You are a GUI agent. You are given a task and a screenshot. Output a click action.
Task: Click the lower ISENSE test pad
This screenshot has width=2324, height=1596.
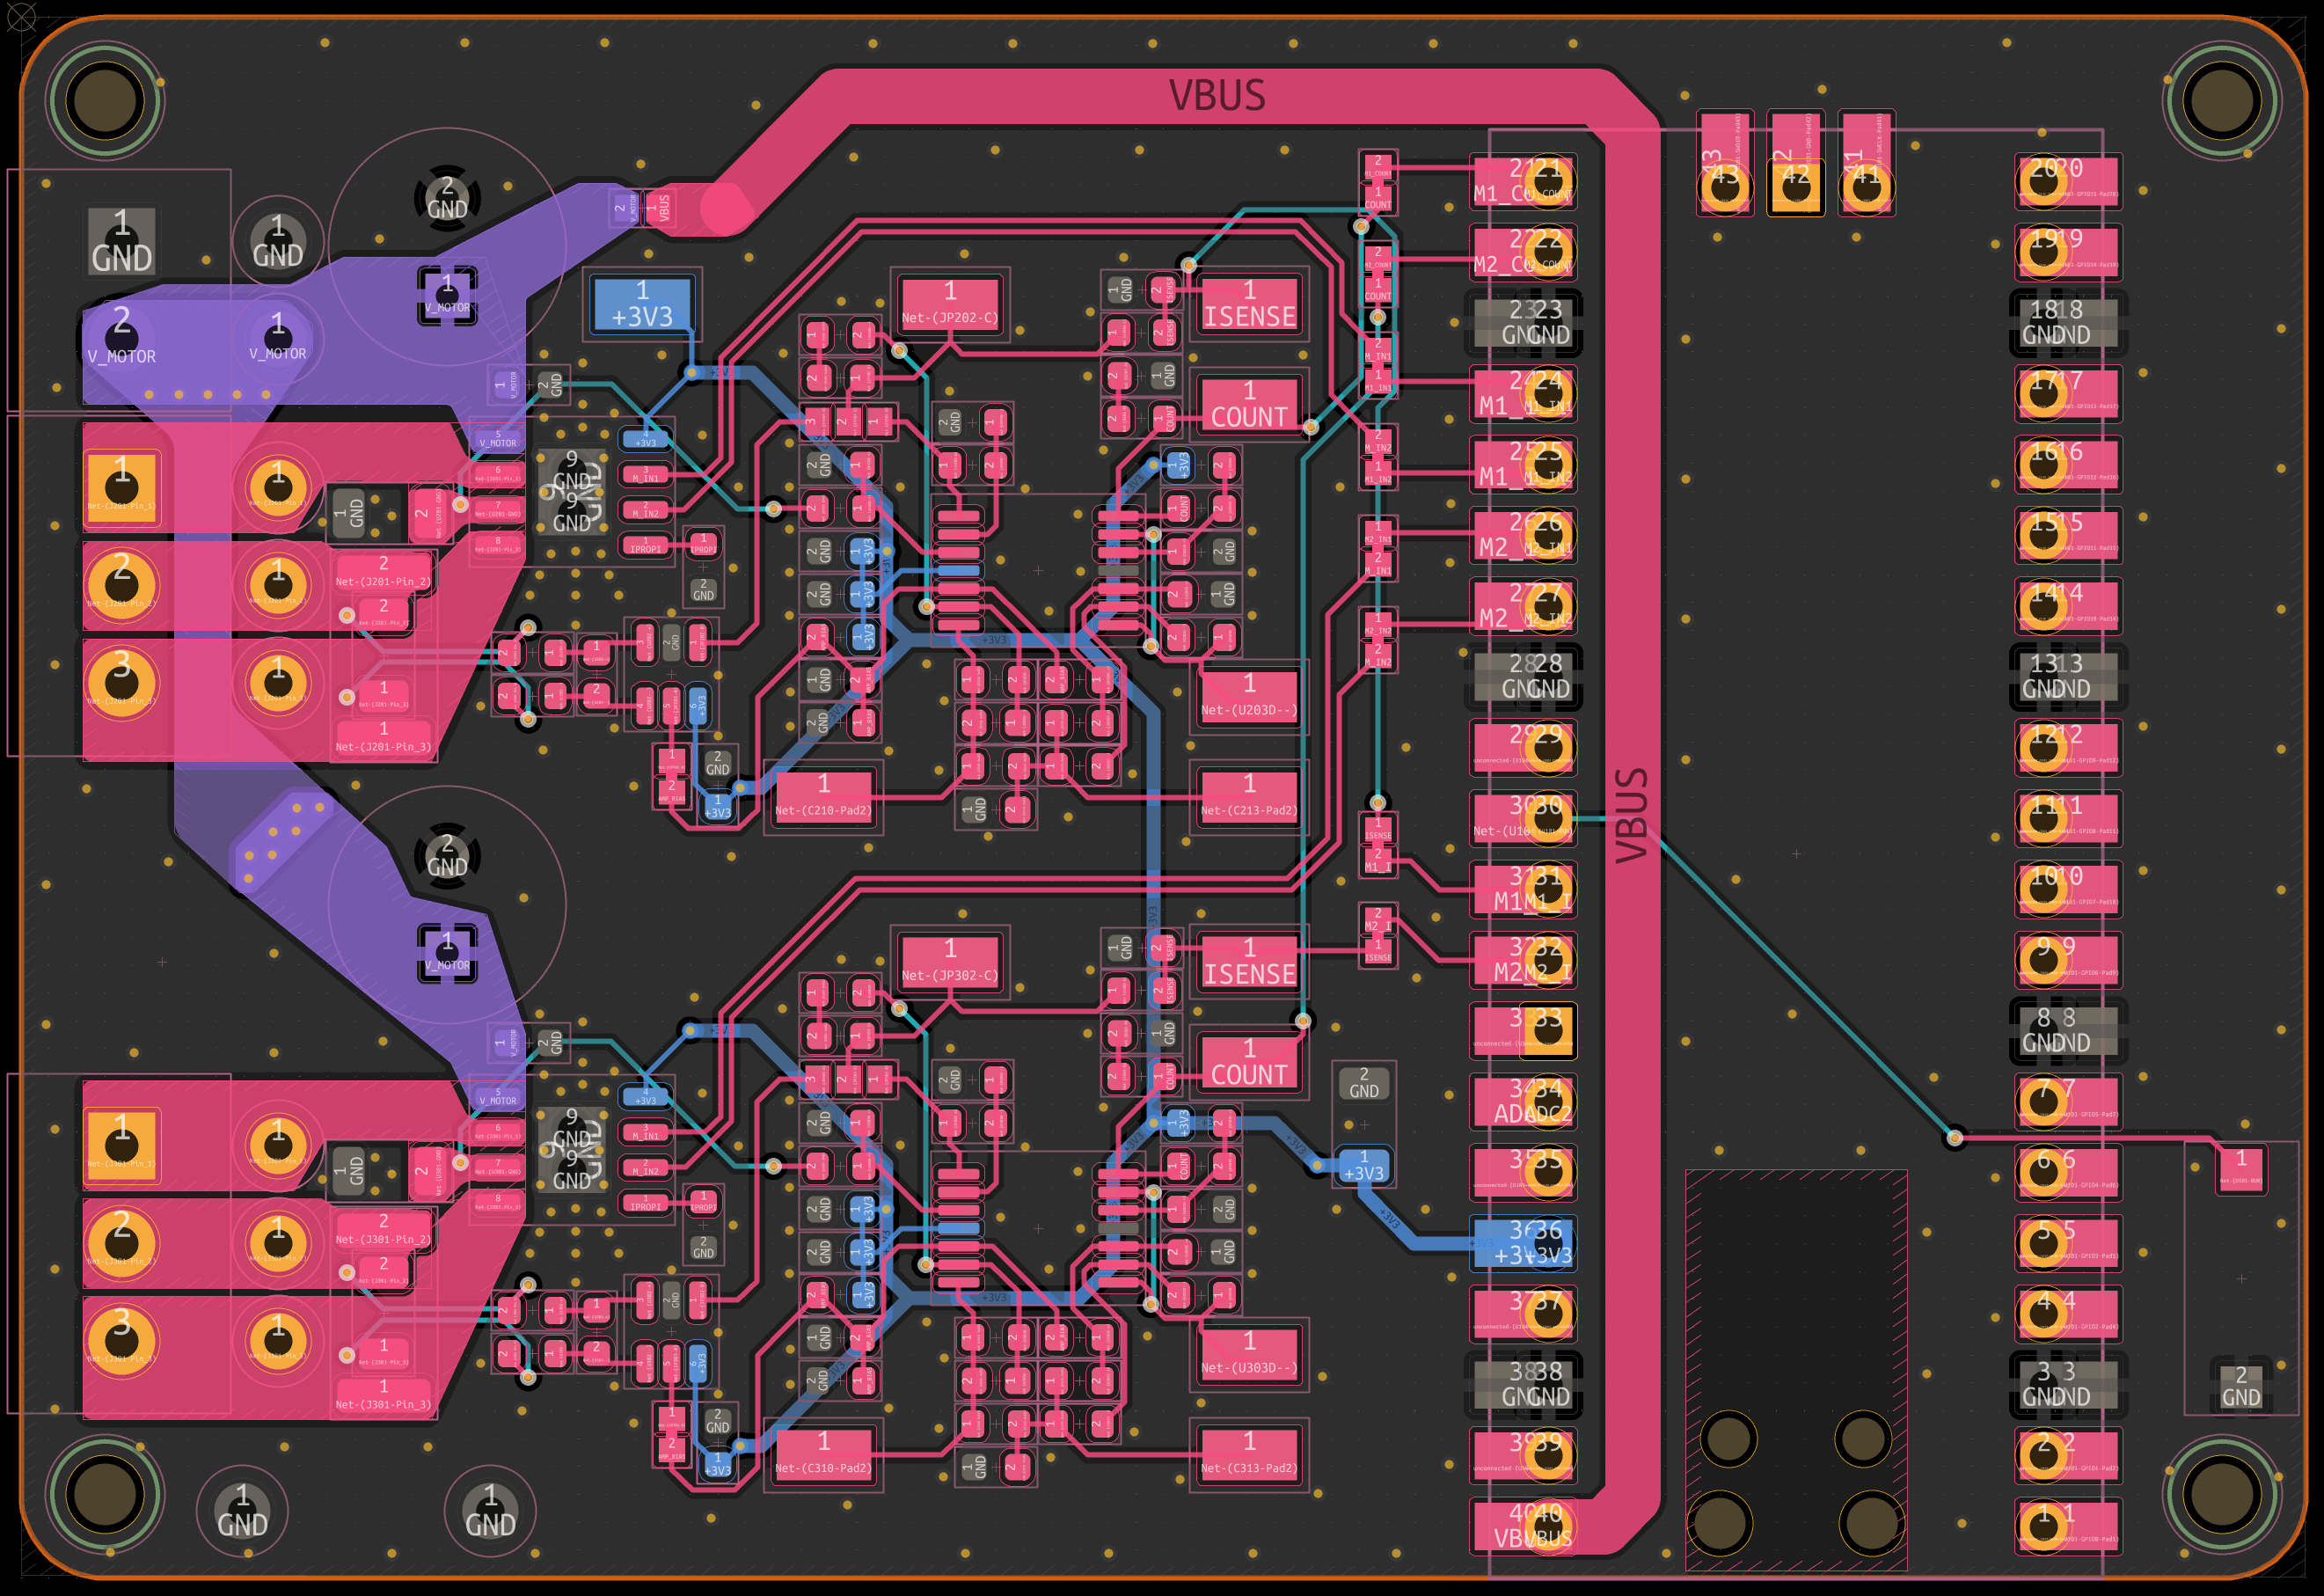coord(1249,962)
